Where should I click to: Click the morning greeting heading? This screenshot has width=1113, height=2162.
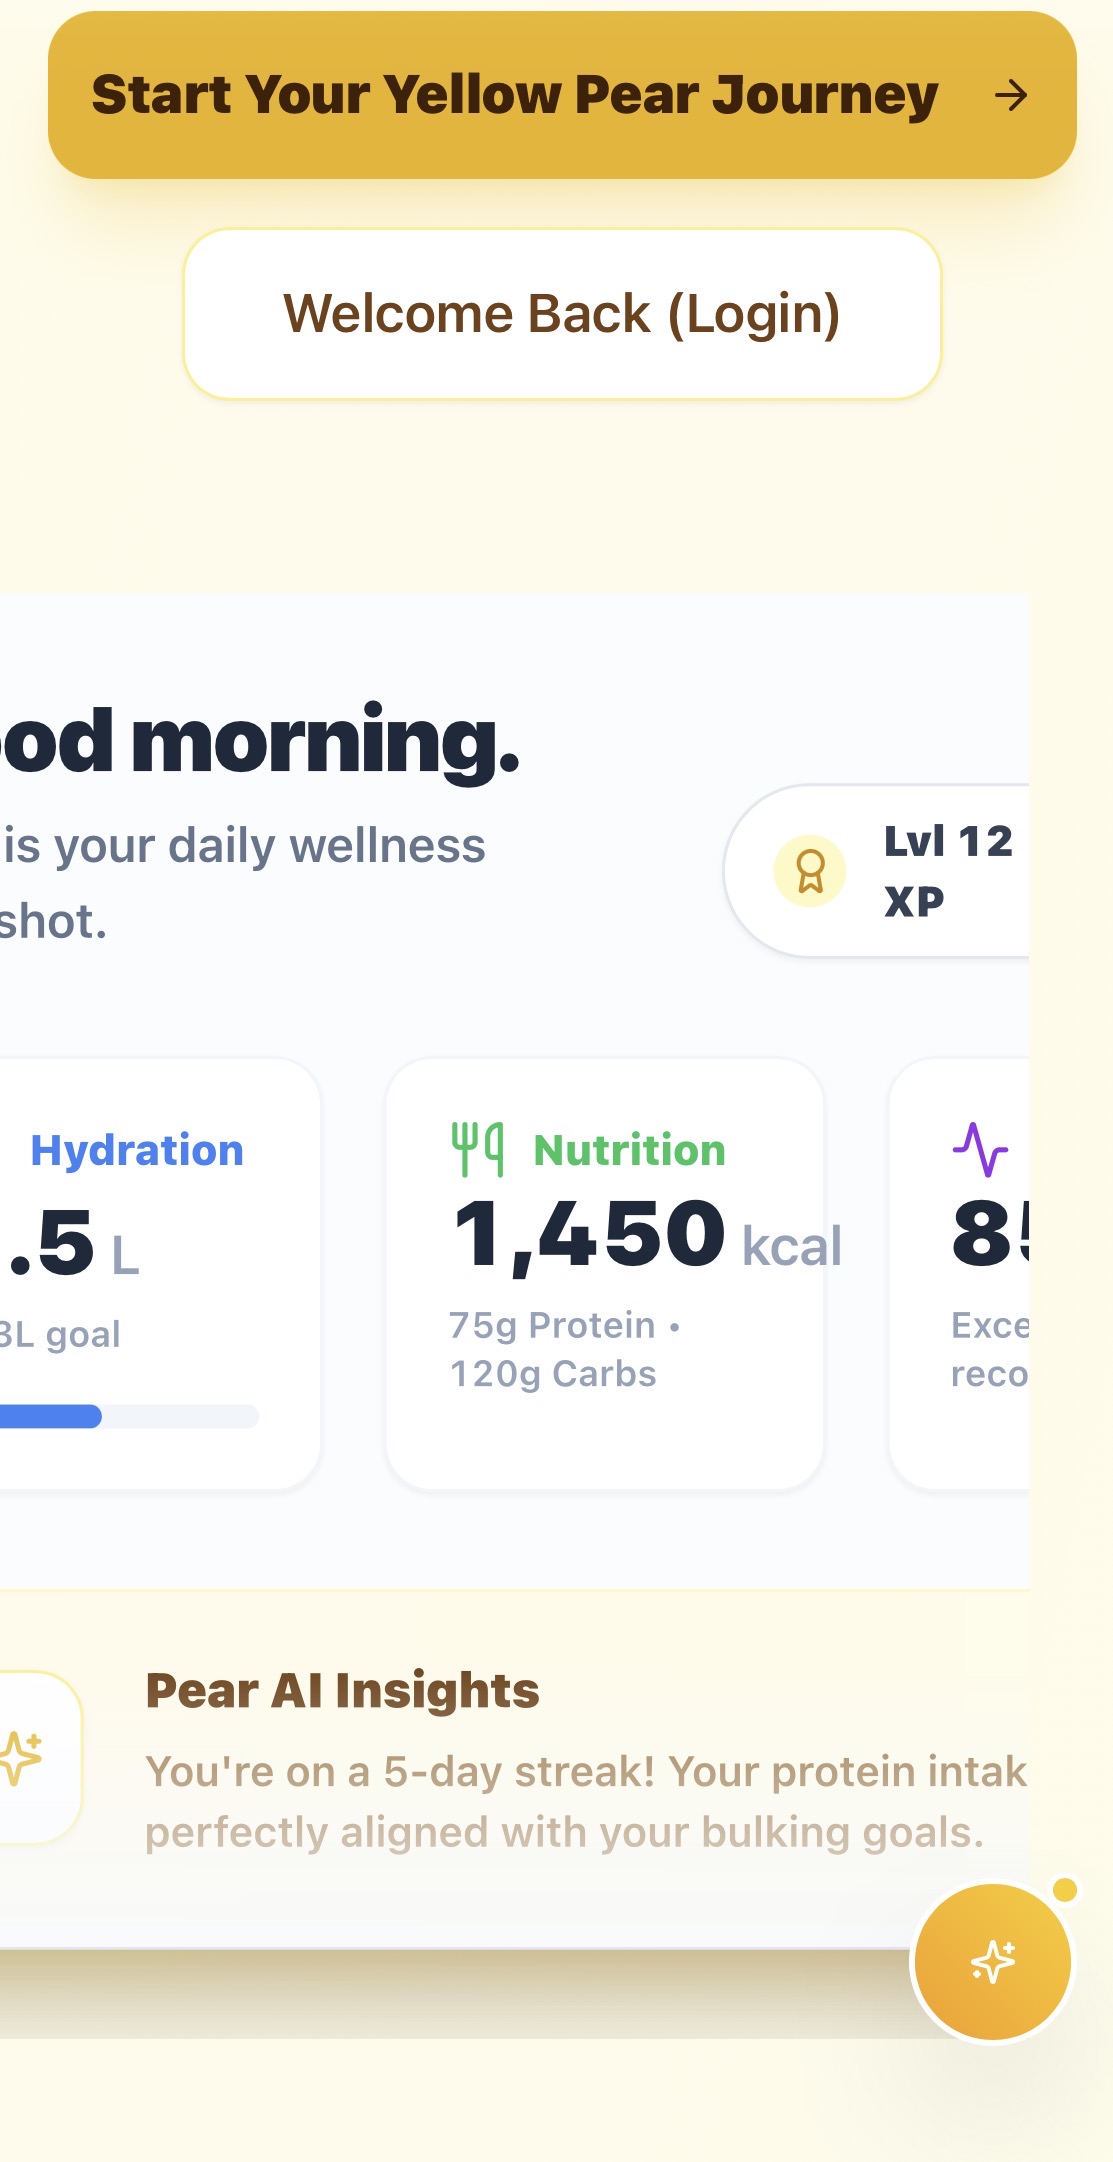[260, 741]
